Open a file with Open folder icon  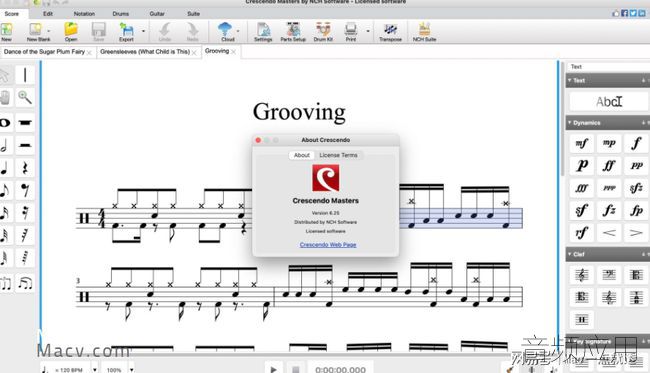click(x=71, y=32)
